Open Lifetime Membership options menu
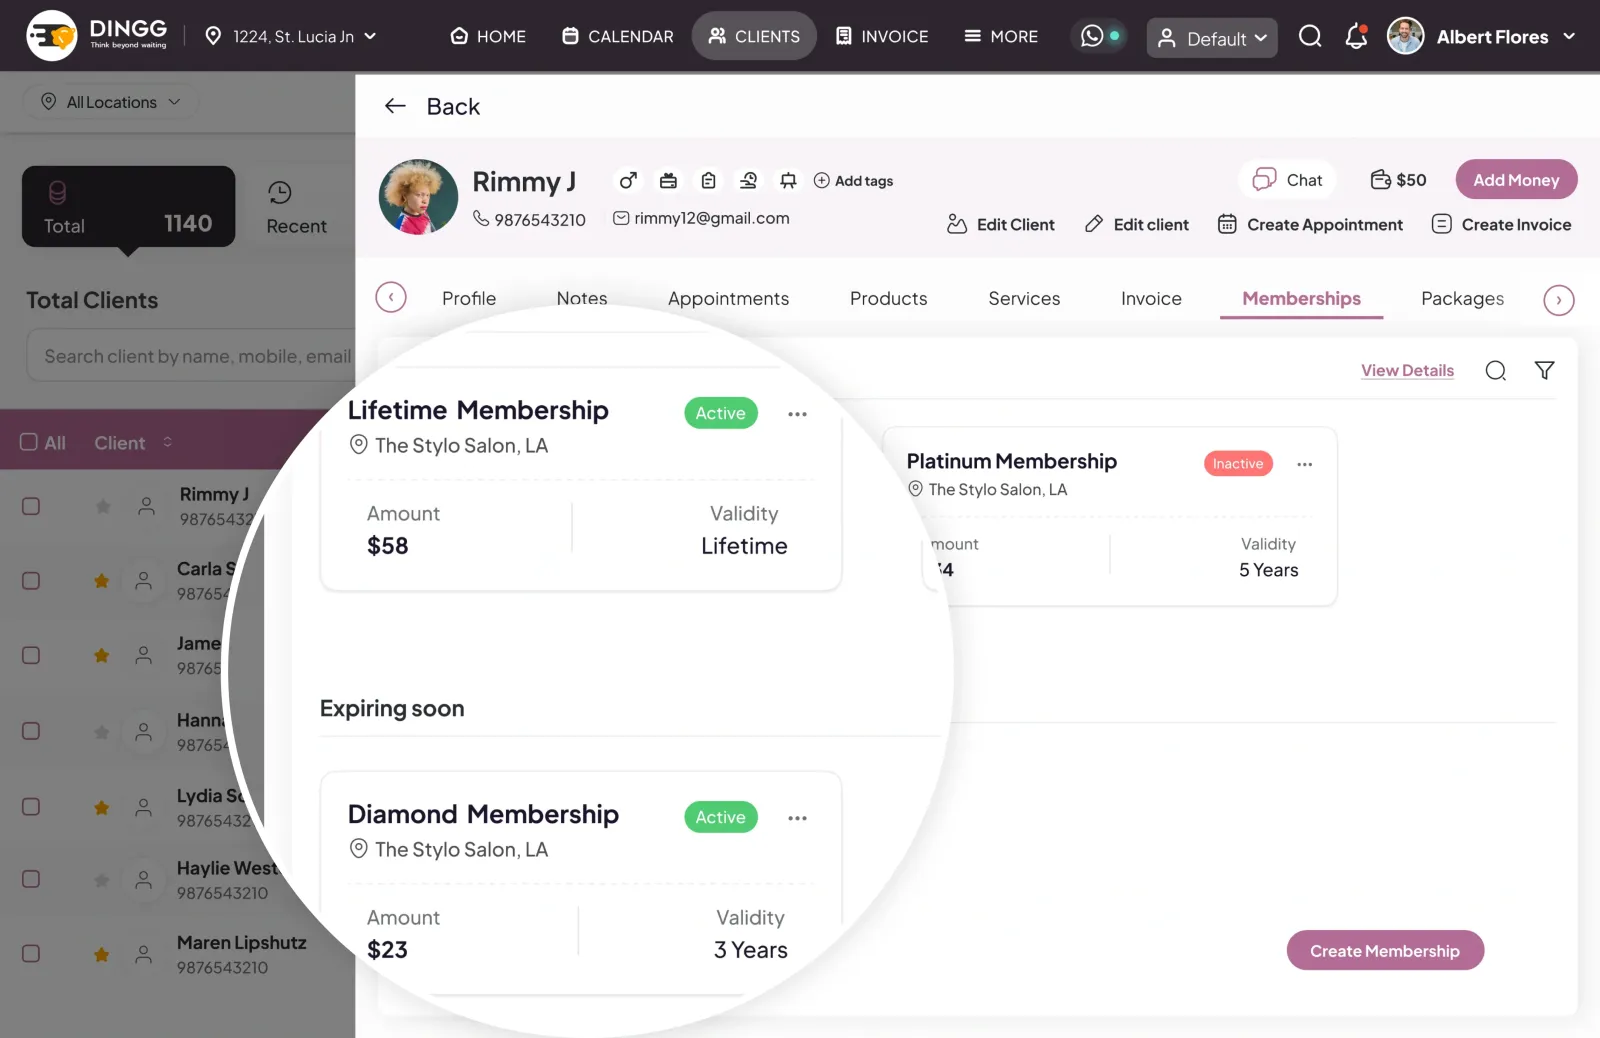This screenshot has height=1038, width=1600. pyautogui.click(x=797, y=414)
